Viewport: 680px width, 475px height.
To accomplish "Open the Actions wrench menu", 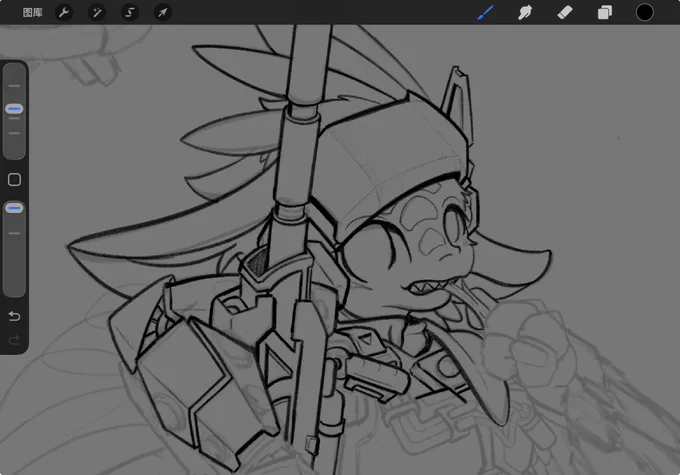I will coord(64,13).
